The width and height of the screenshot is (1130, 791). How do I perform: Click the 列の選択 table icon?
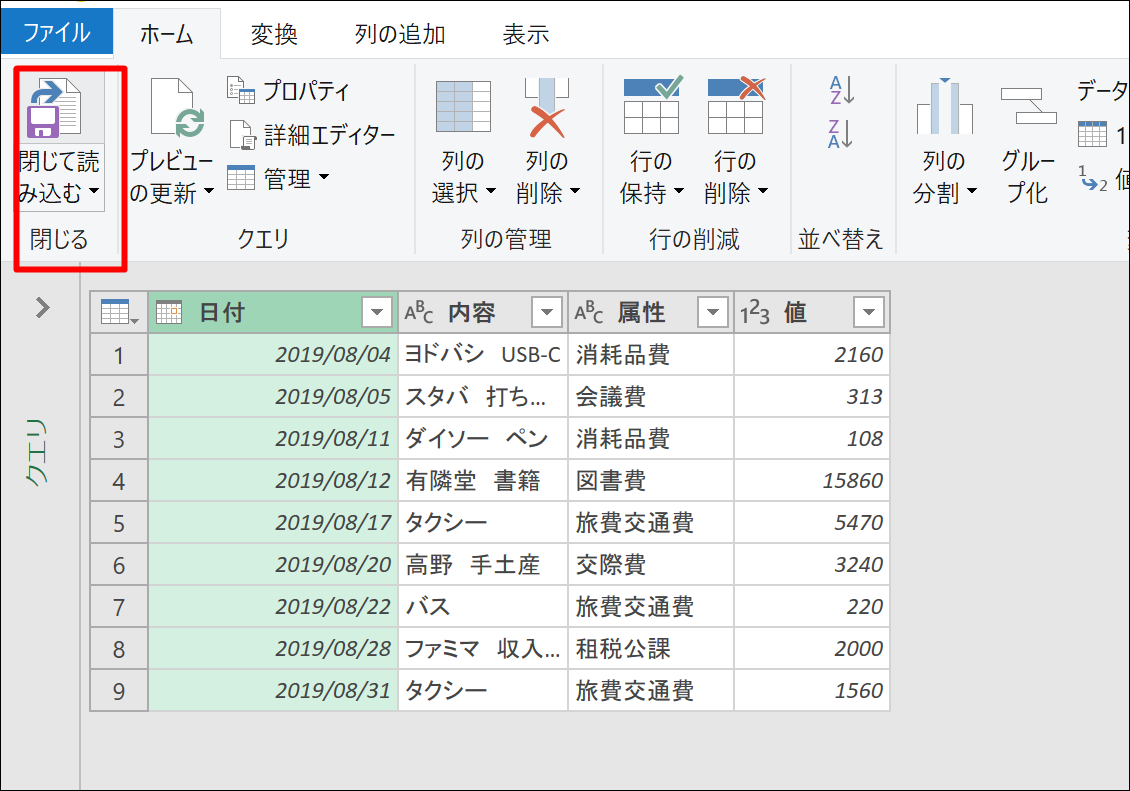point(463,107)
